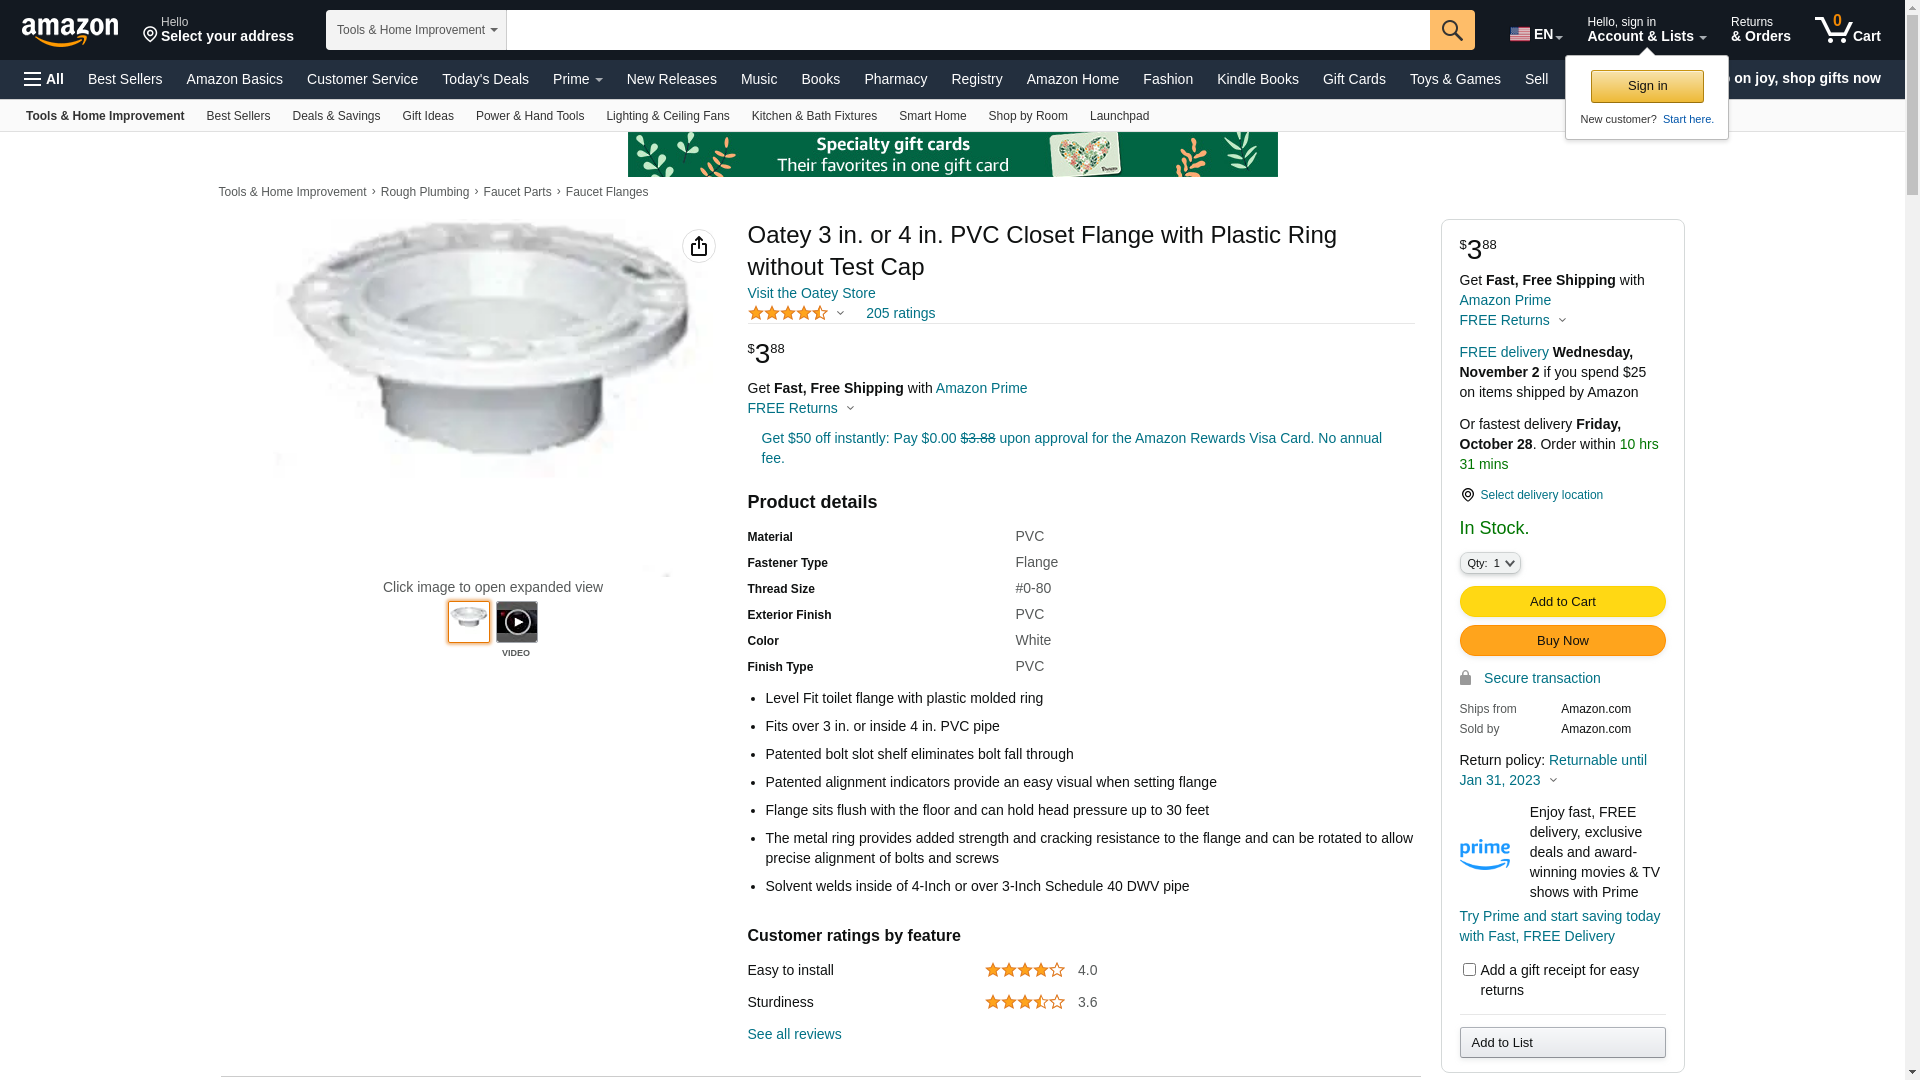Play the product video thumbnail
The width and height of the screenshot is (1920, 1080).
516,622
